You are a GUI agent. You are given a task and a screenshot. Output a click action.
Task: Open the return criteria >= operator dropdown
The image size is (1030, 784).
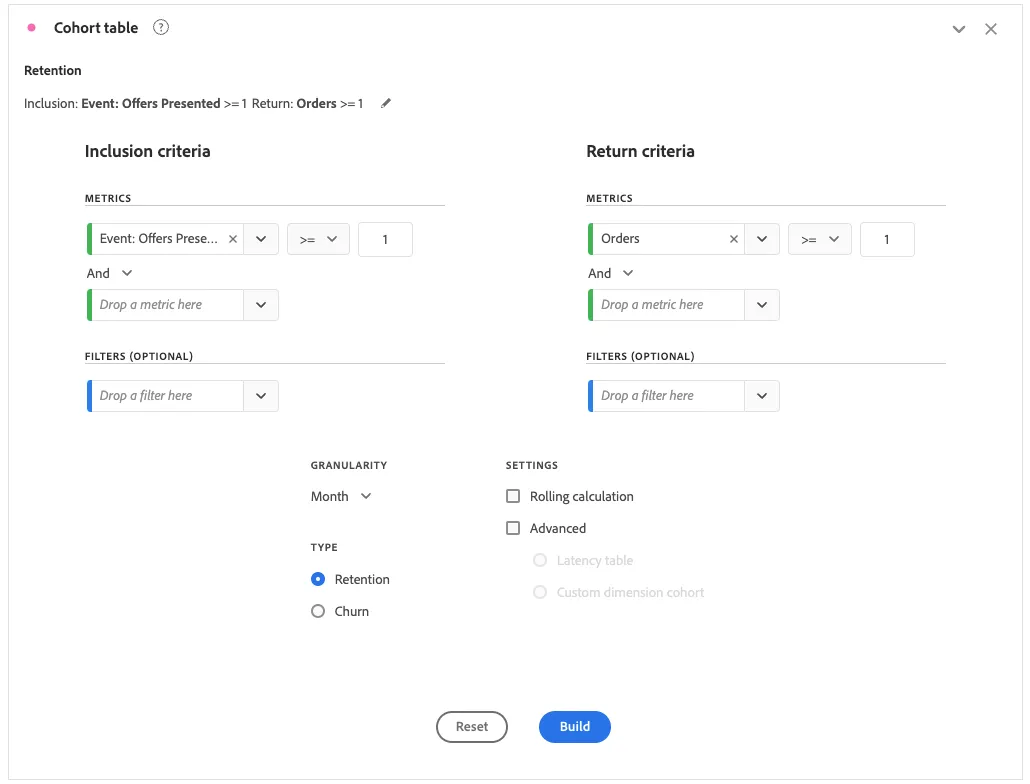(820, 239)
